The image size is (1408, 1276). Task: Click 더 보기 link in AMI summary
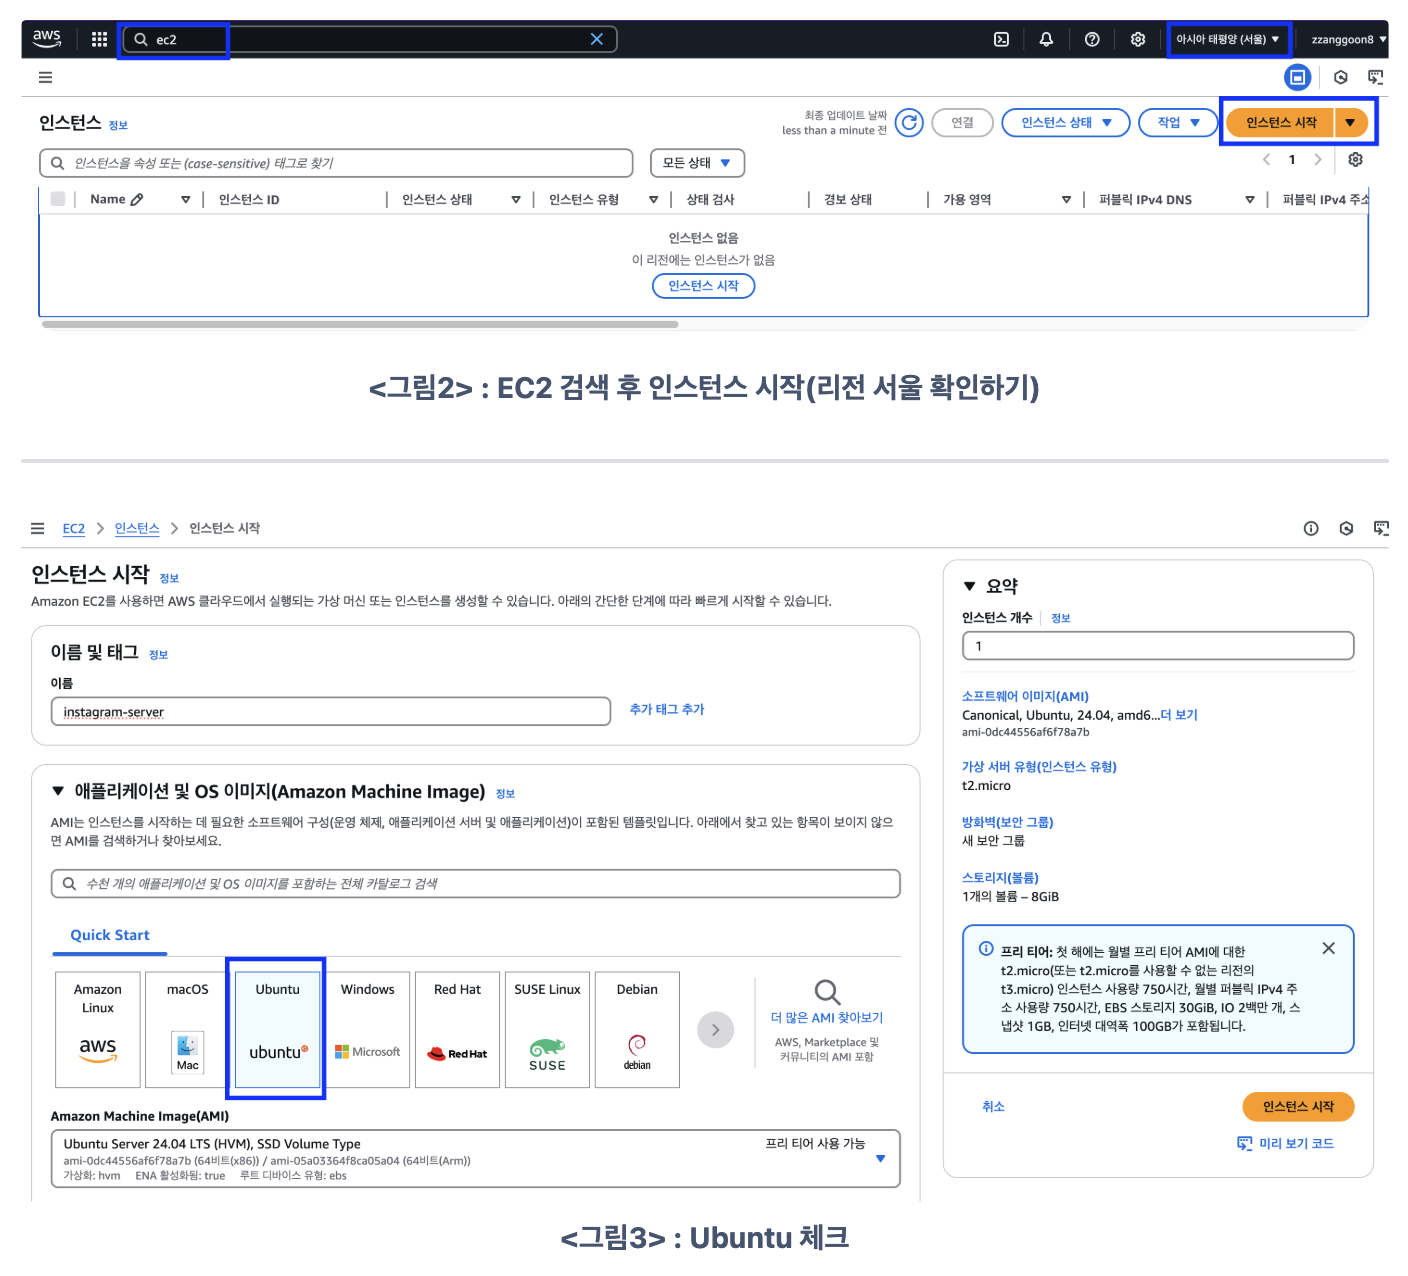pyautogui.click(x=1179, y=715)
